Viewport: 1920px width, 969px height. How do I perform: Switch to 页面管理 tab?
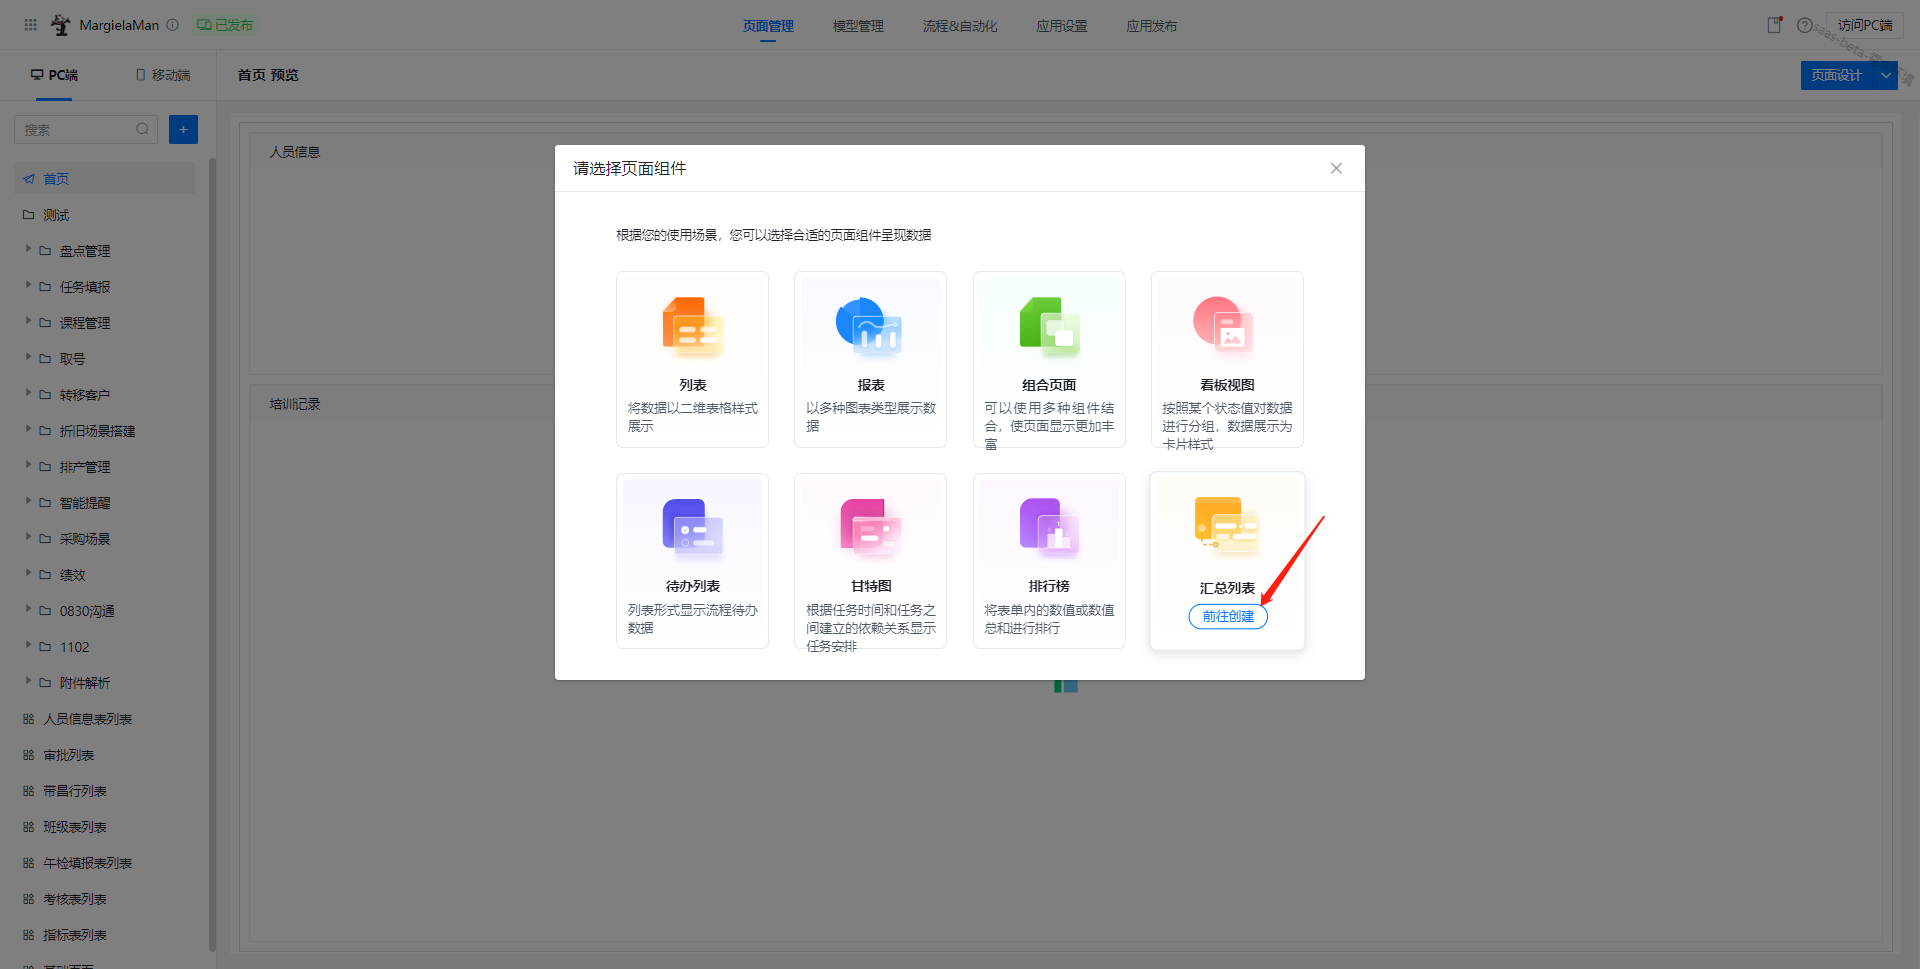[768, 26]
